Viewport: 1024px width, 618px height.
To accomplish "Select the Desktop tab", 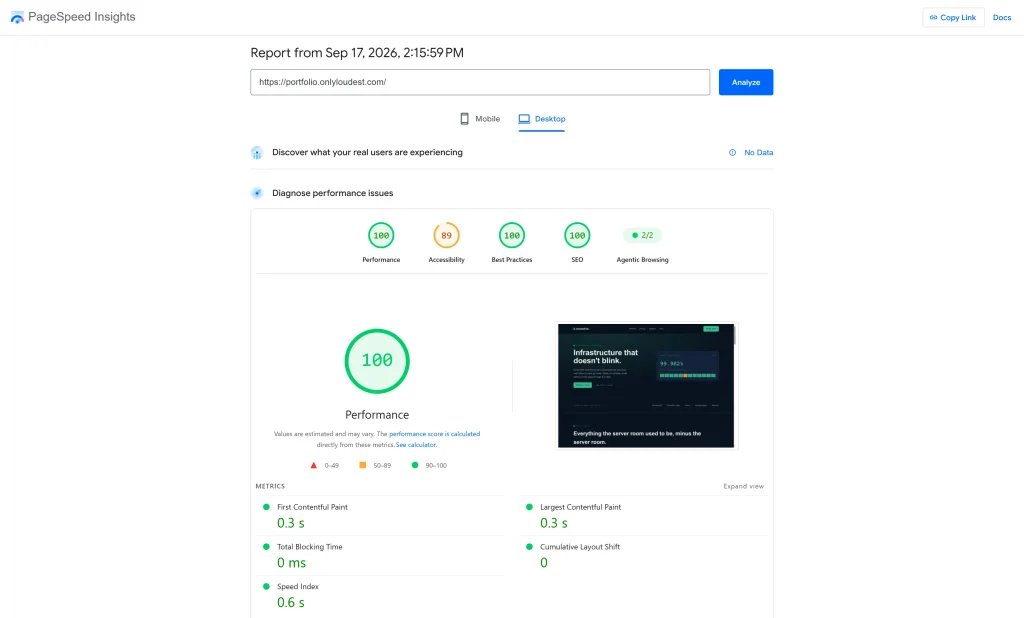I will point(542,119).
